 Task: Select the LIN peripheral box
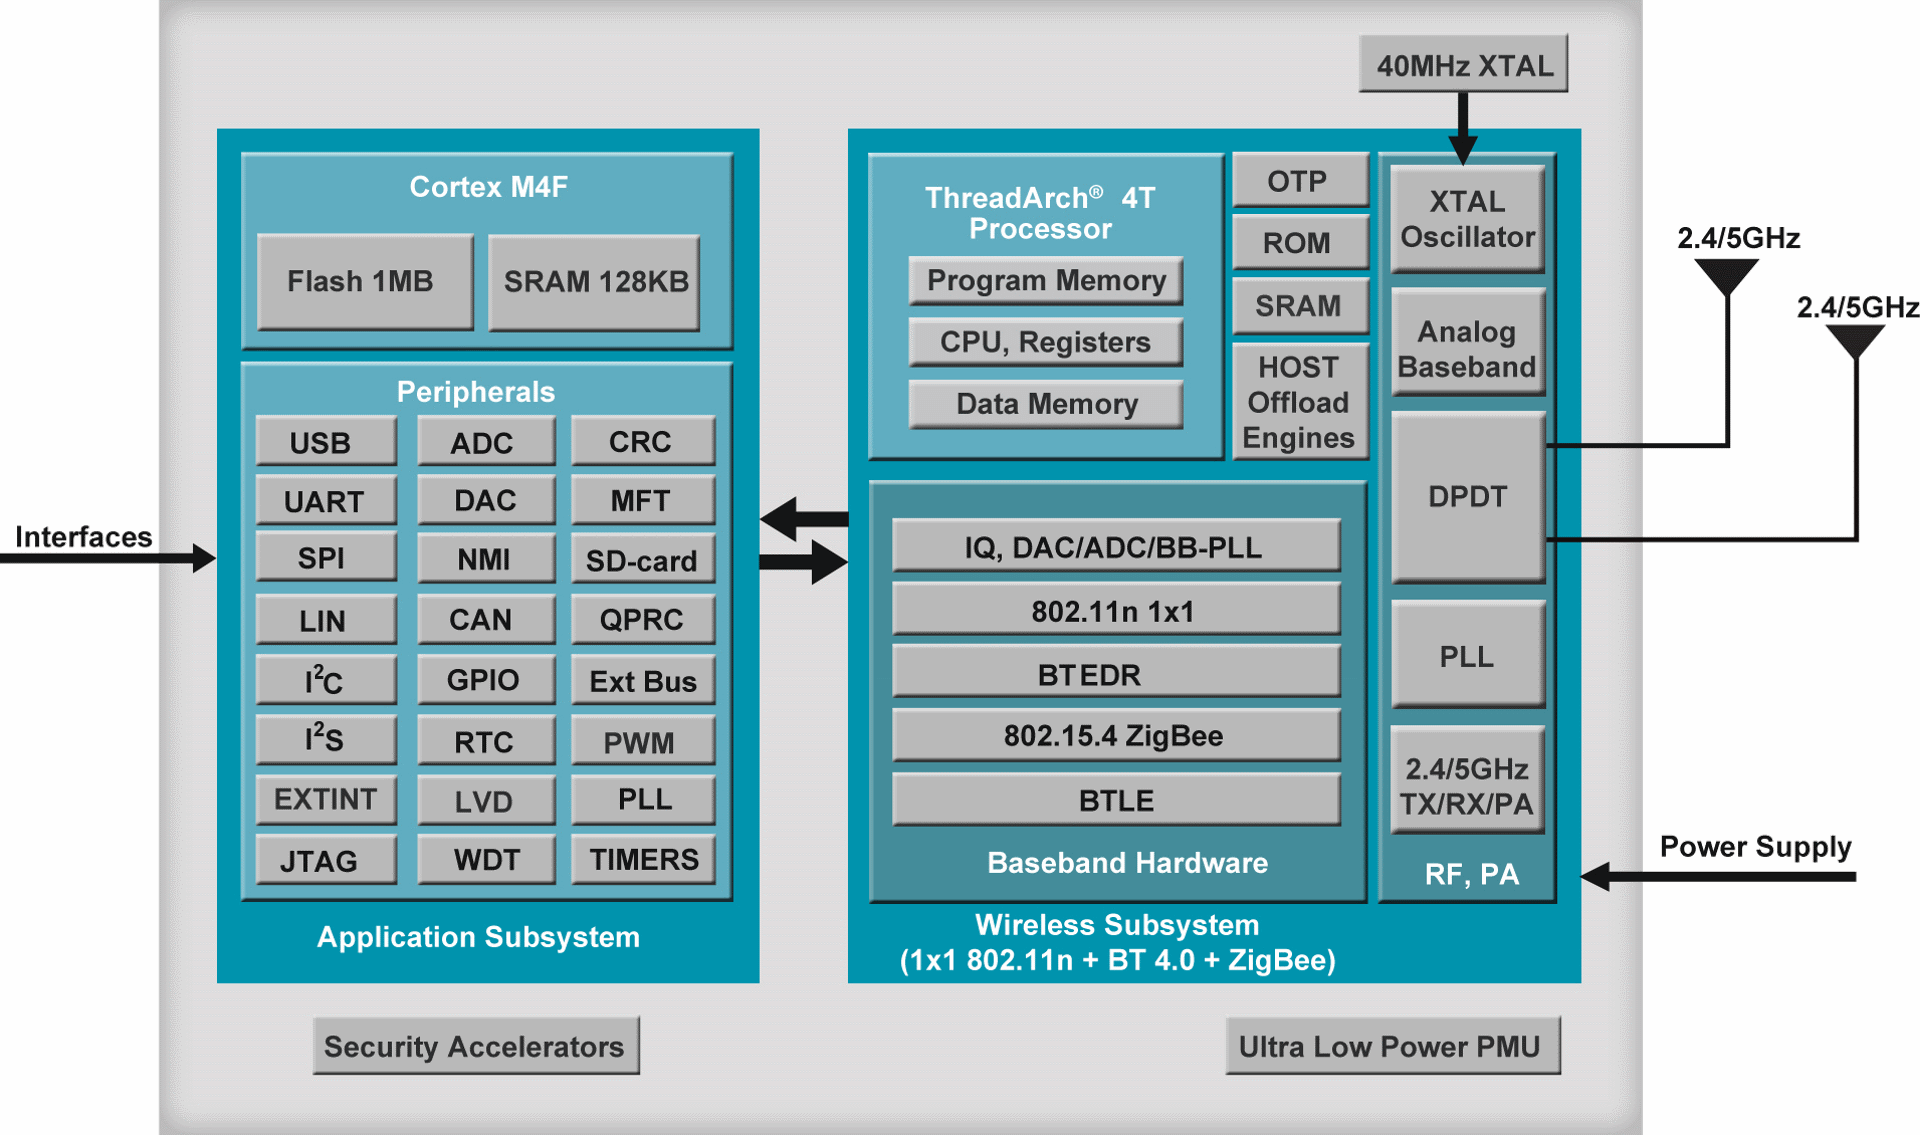(x=326, y=620)
